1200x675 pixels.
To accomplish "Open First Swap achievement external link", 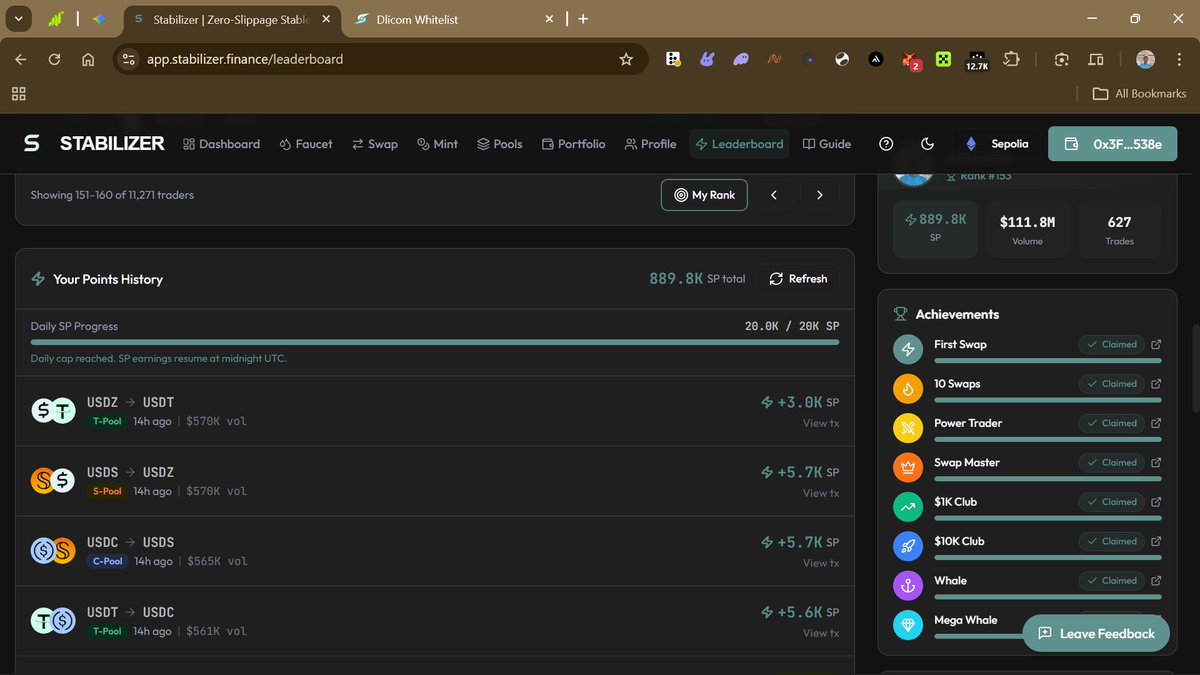I will pos(1156,344).
